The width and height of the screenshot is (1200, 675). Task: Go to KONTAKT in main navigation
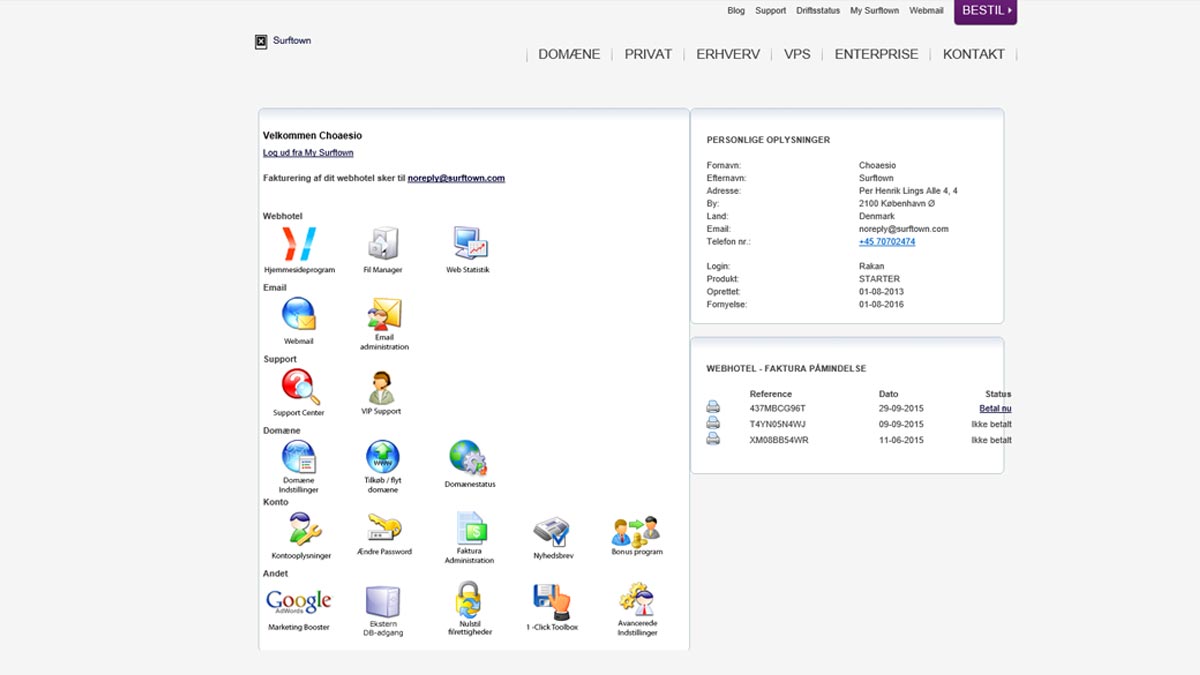click(x=973, y=54)
